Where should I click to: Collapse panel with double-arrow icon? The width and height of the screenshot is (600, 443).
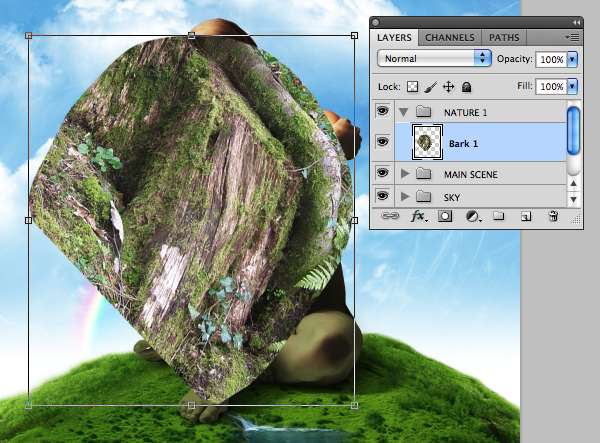pyautogui.click(x=576, y=23)
